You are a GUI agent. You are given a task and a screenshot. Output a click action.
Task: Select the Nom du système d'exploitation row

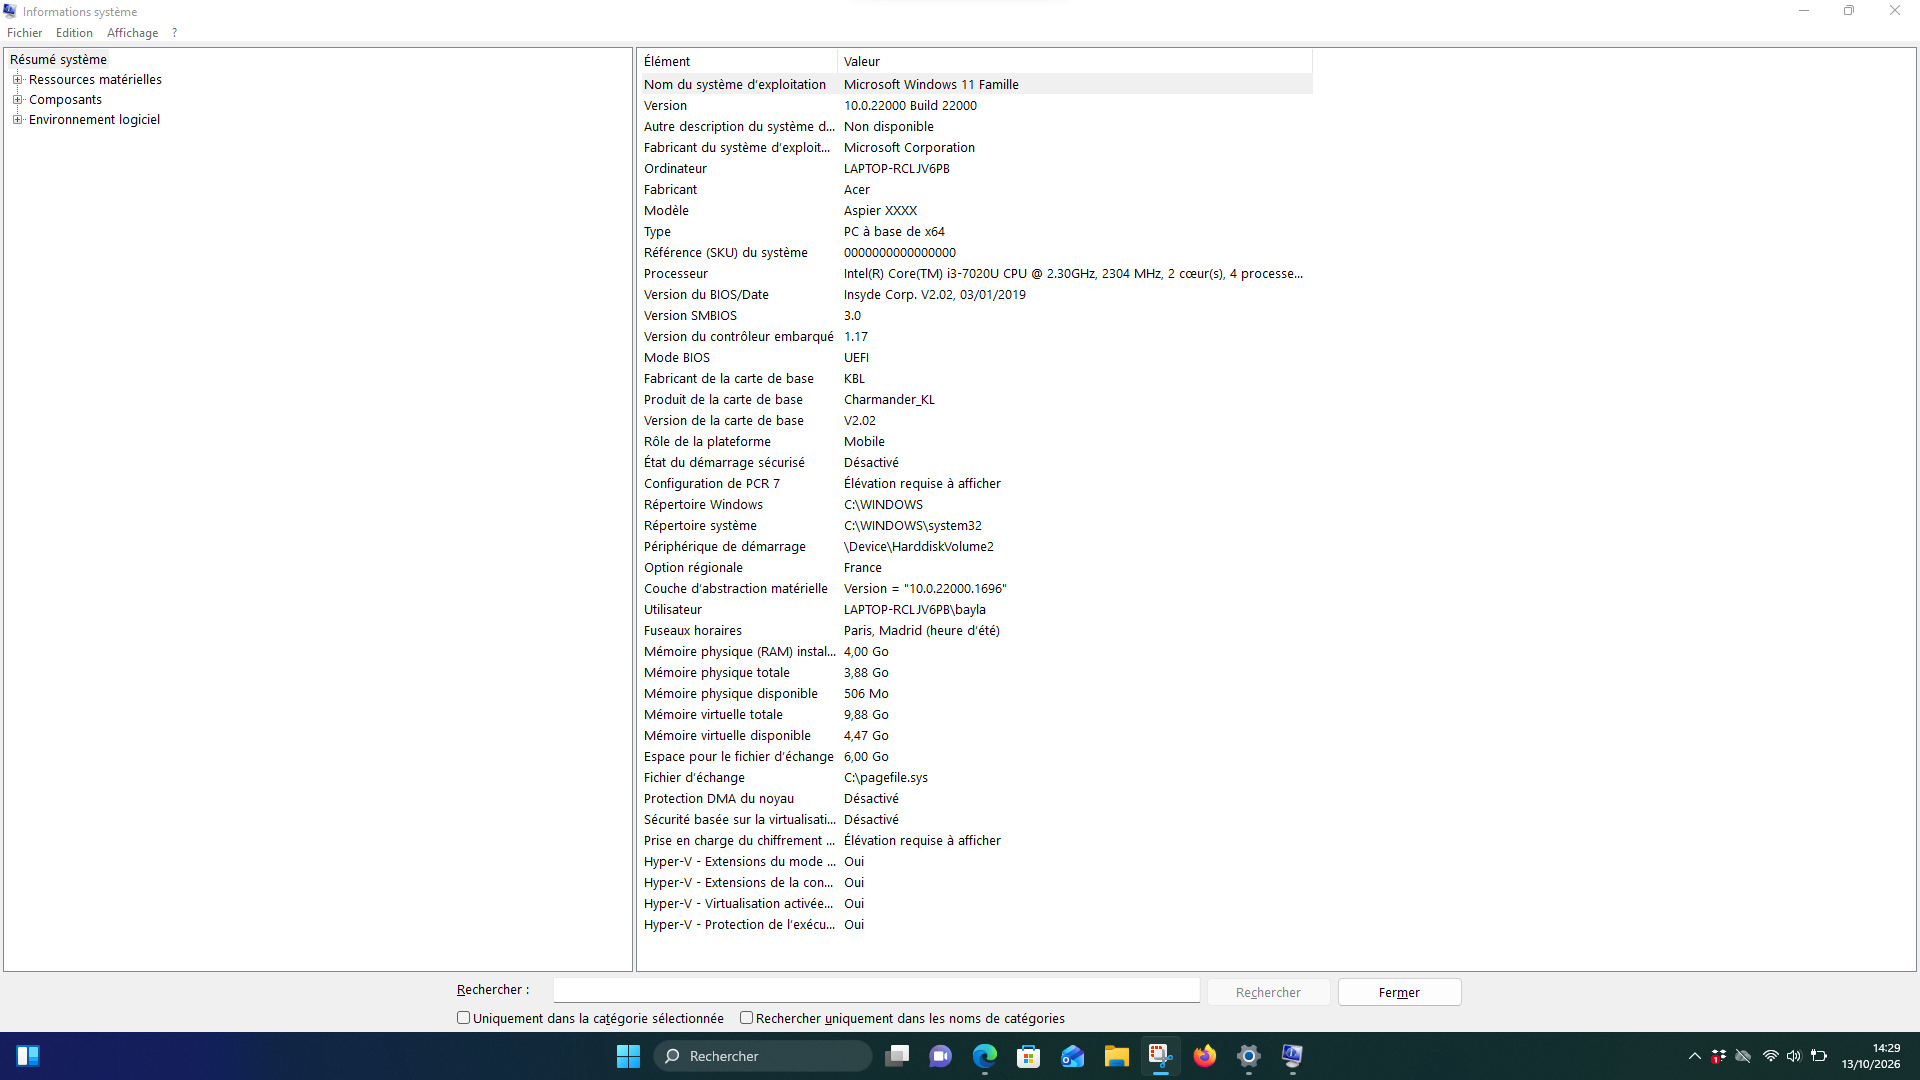976,85
